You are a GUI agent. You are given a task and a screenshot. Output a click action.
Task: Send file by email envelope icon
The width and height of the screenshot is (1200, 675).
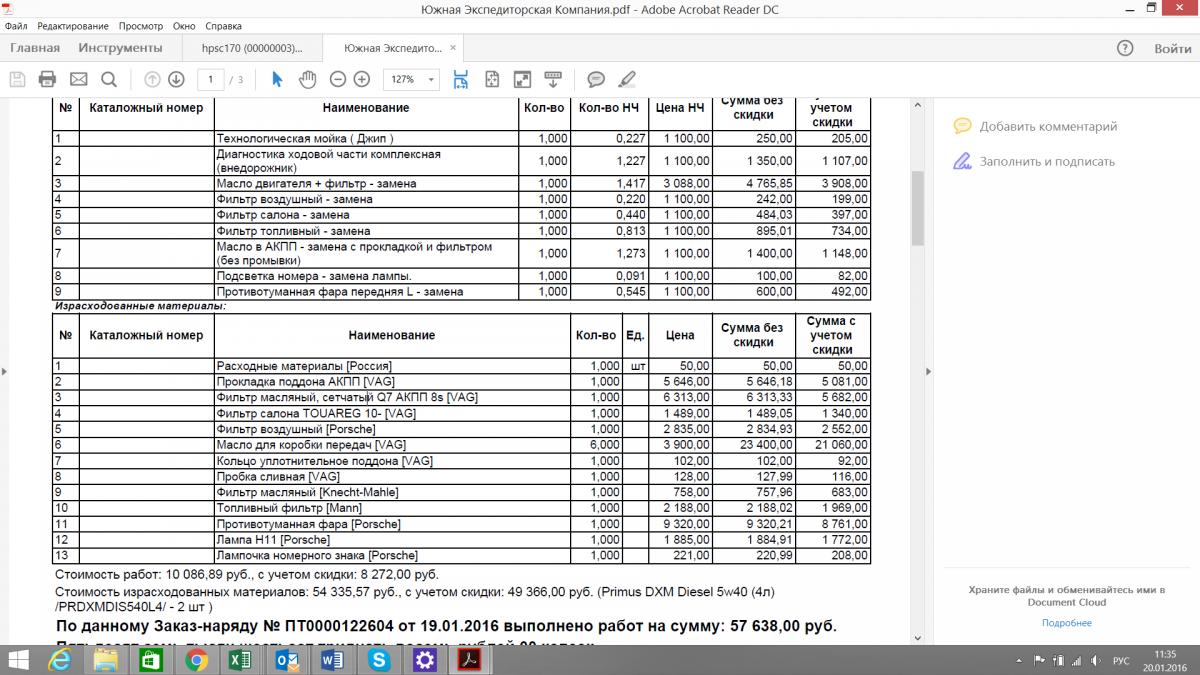(x=78, y=79)
